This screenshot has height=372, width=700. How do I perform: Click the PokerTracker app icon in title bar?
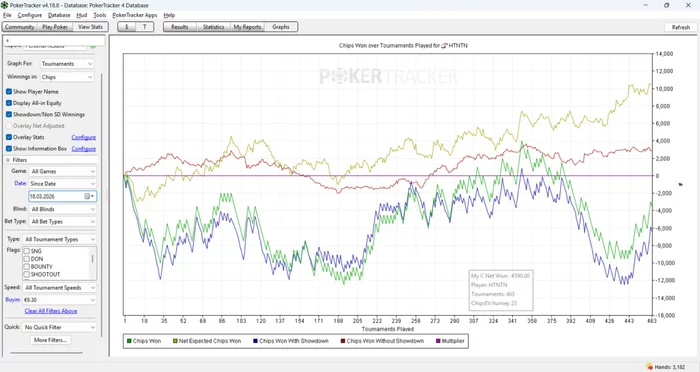(4, 5)
